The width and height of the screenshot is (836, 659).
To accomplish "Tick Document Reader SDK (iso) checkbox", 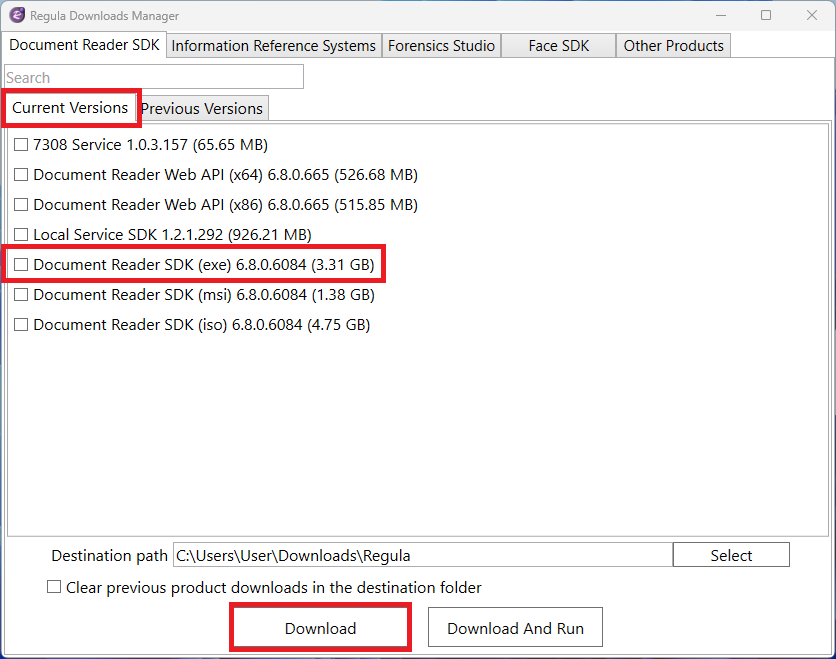I will [21, 324].
